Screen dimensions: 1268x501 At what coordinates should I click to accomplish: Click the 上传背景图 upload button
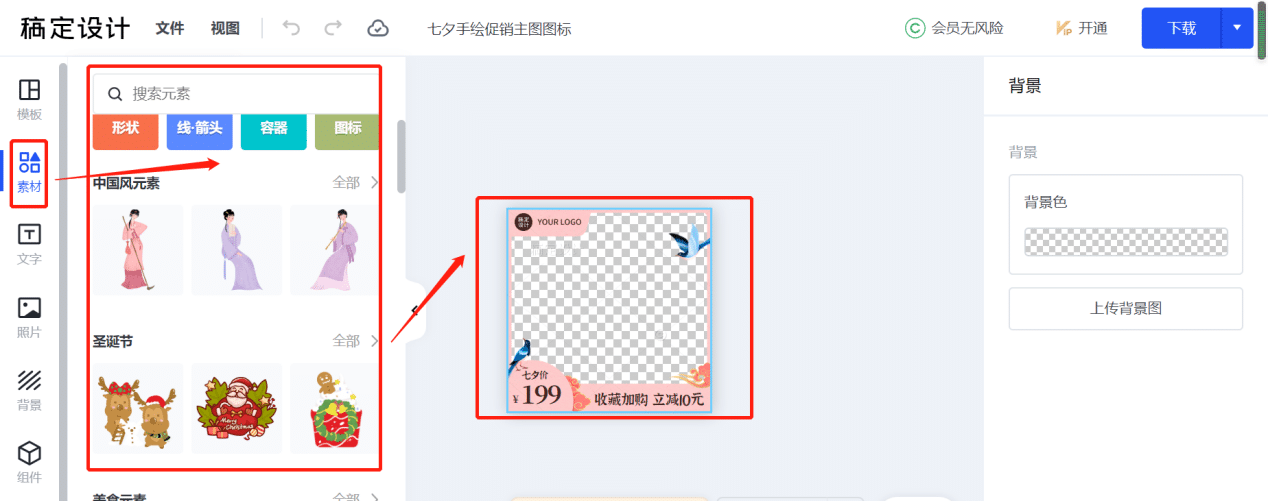click(1125, 309)
